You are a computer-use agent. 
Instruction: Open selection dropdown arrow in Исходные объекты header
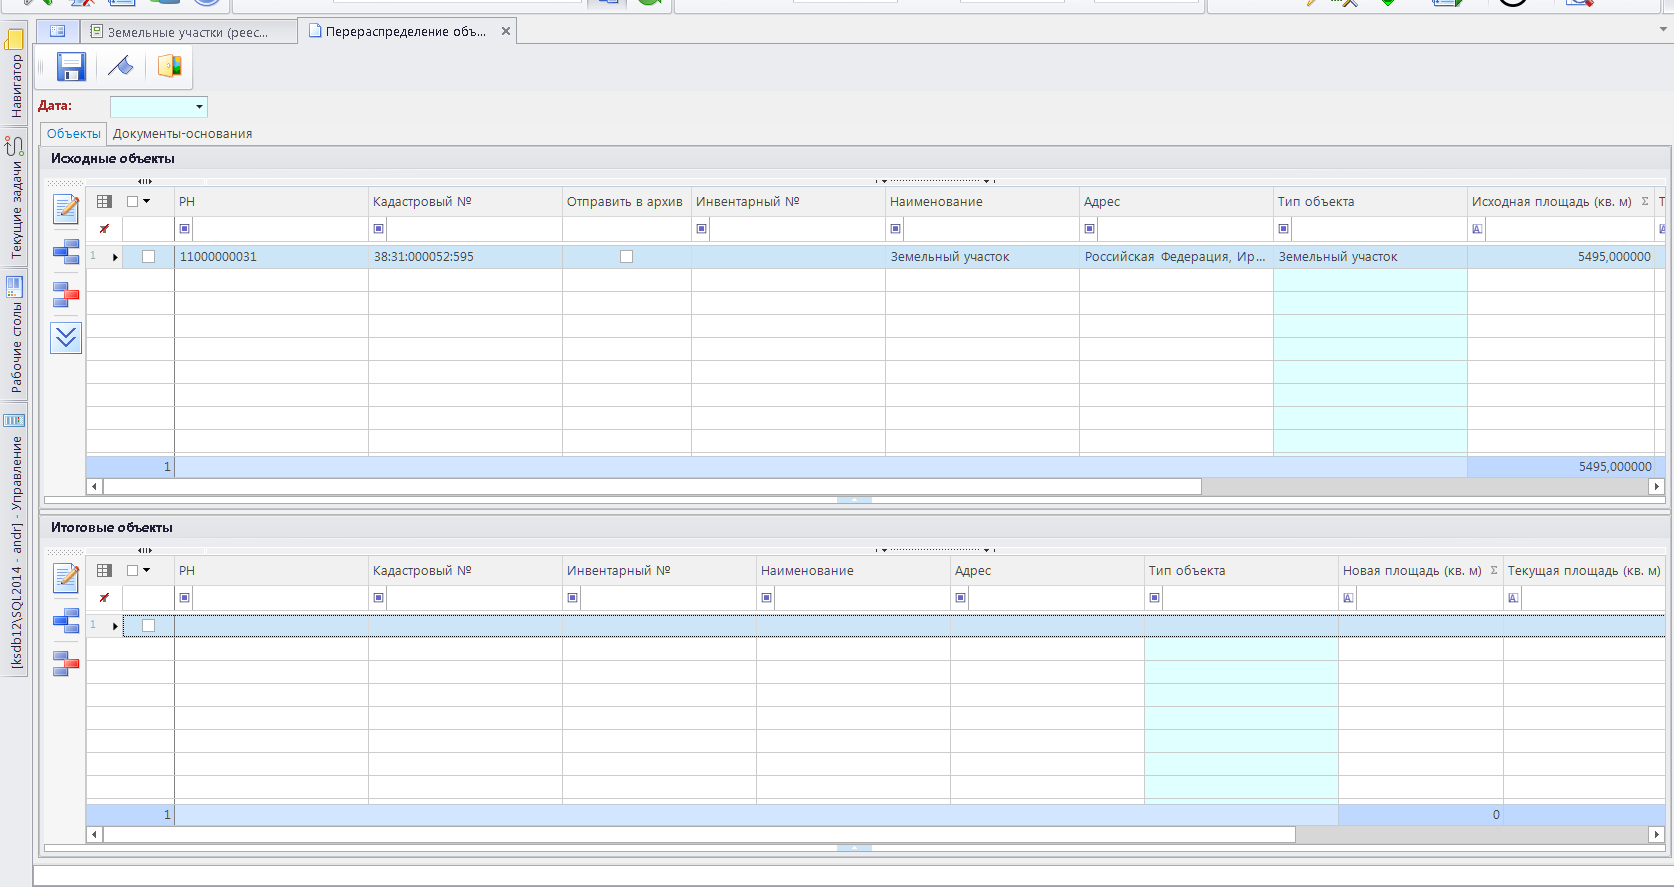pyautogui.click(x=147, y=201)
